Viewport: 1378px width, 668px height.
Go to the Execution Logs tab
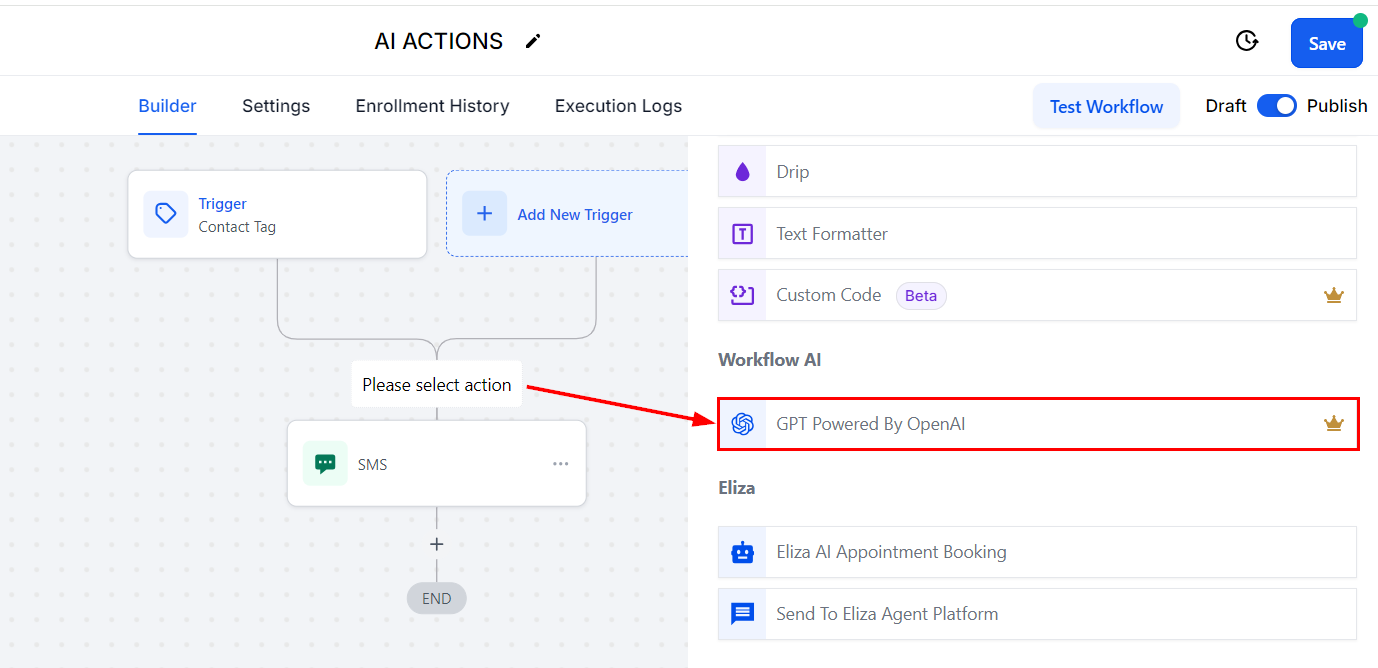coord(618,106)
